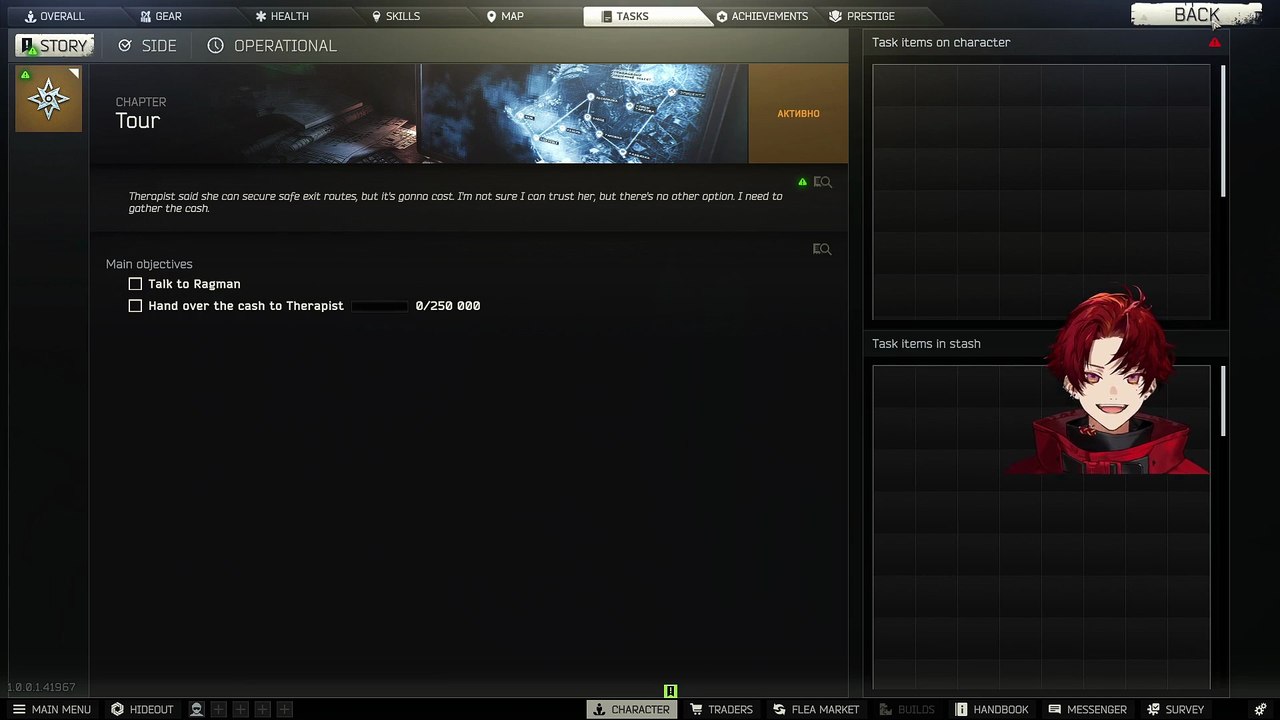
Task: Check the Hand over the cash objective
Action: tap(135, 306)
